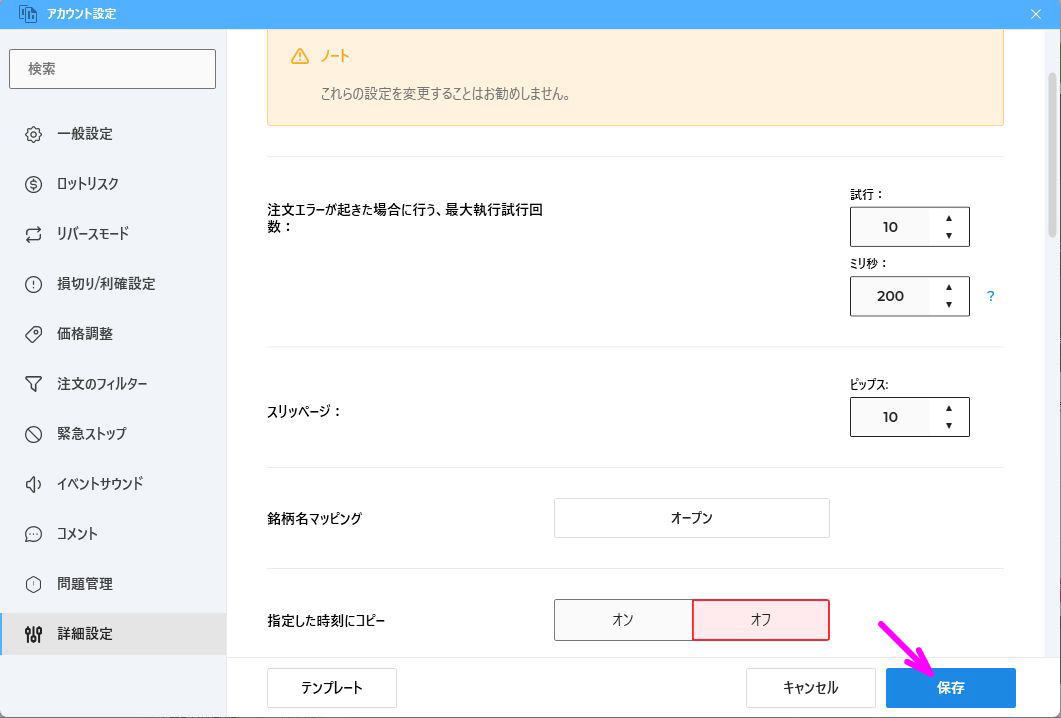
Task: Decrease the ミリ秒 value with its down arrow
Action: 948,304
